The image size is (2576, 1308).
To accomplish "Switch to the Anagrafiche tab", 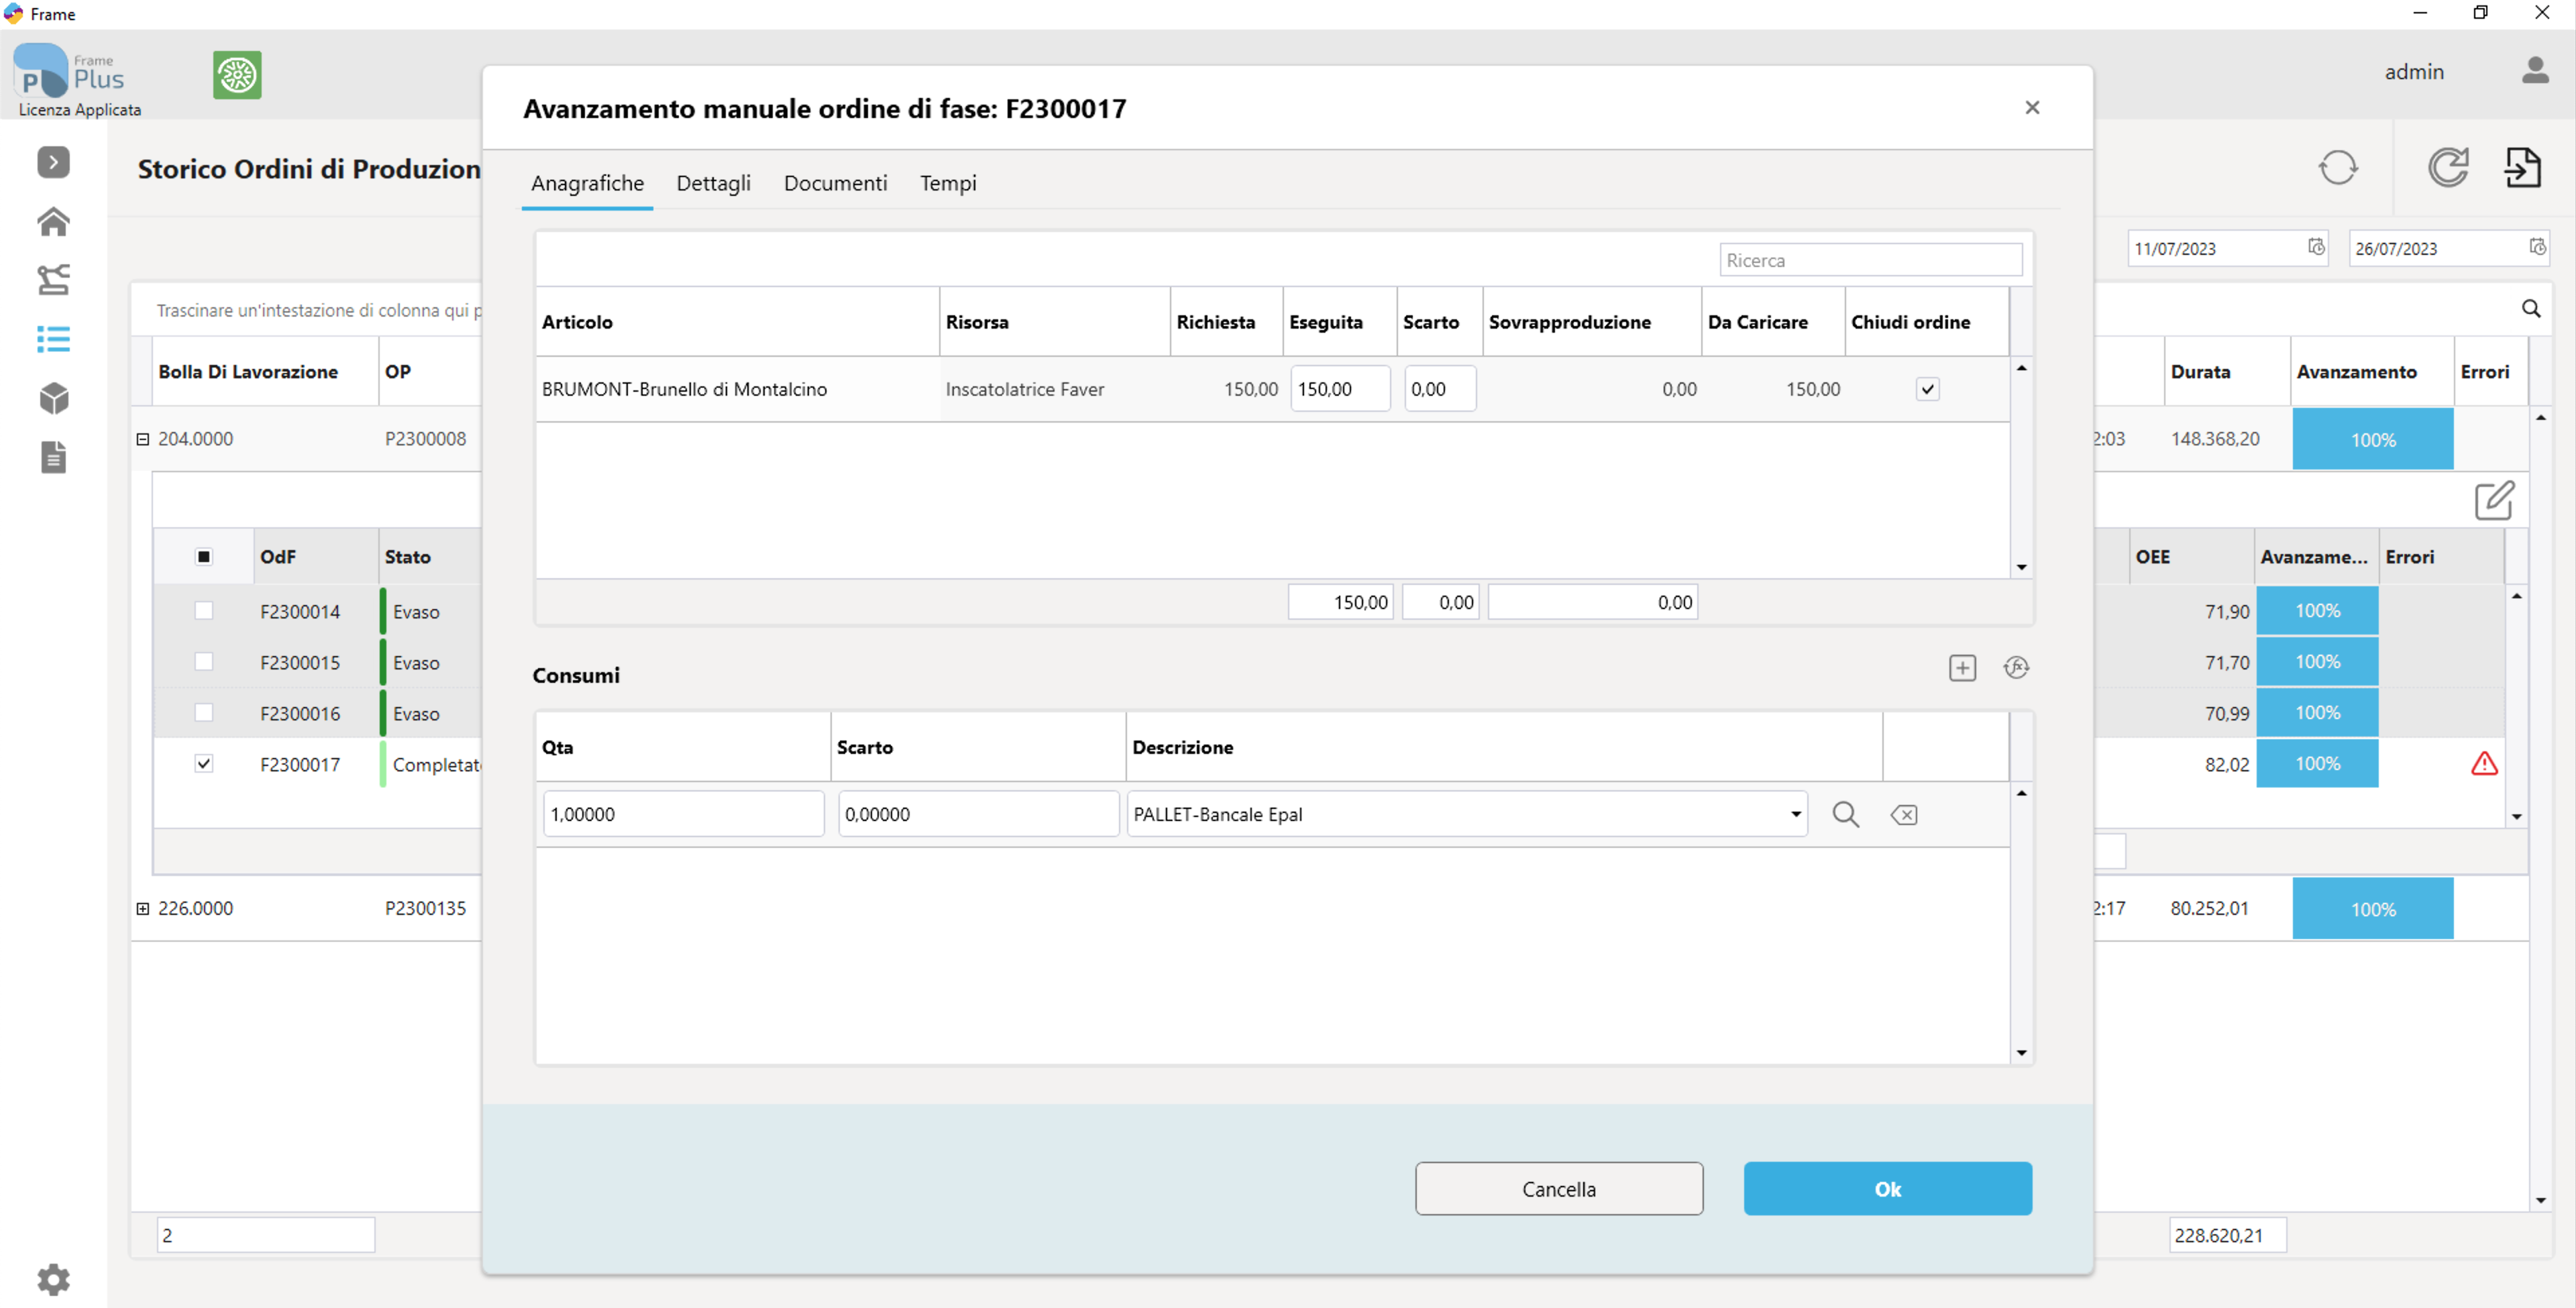I will [587, 183].
